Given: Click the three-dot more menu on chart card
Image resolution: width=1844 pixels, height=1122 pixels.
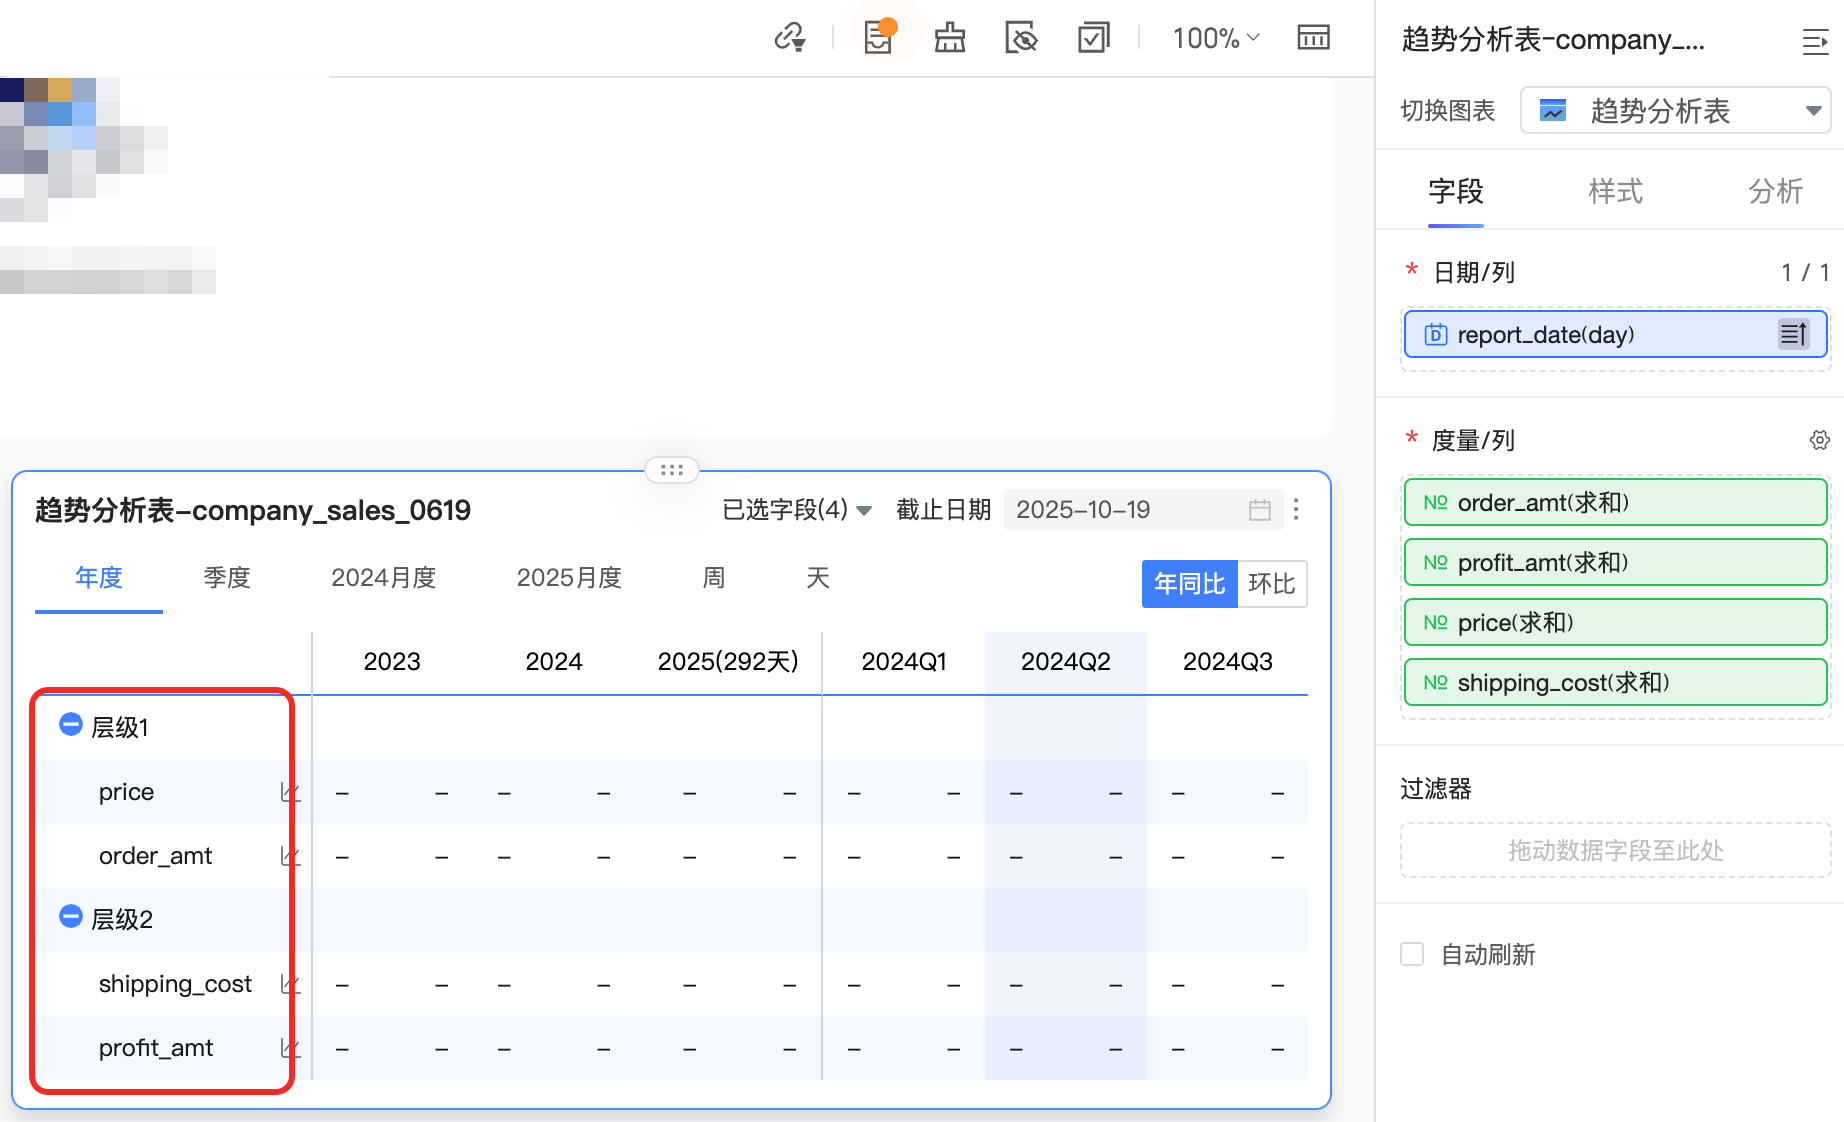Looking at the screenshot, I should pyautogui.click(x=1296, y=510).
